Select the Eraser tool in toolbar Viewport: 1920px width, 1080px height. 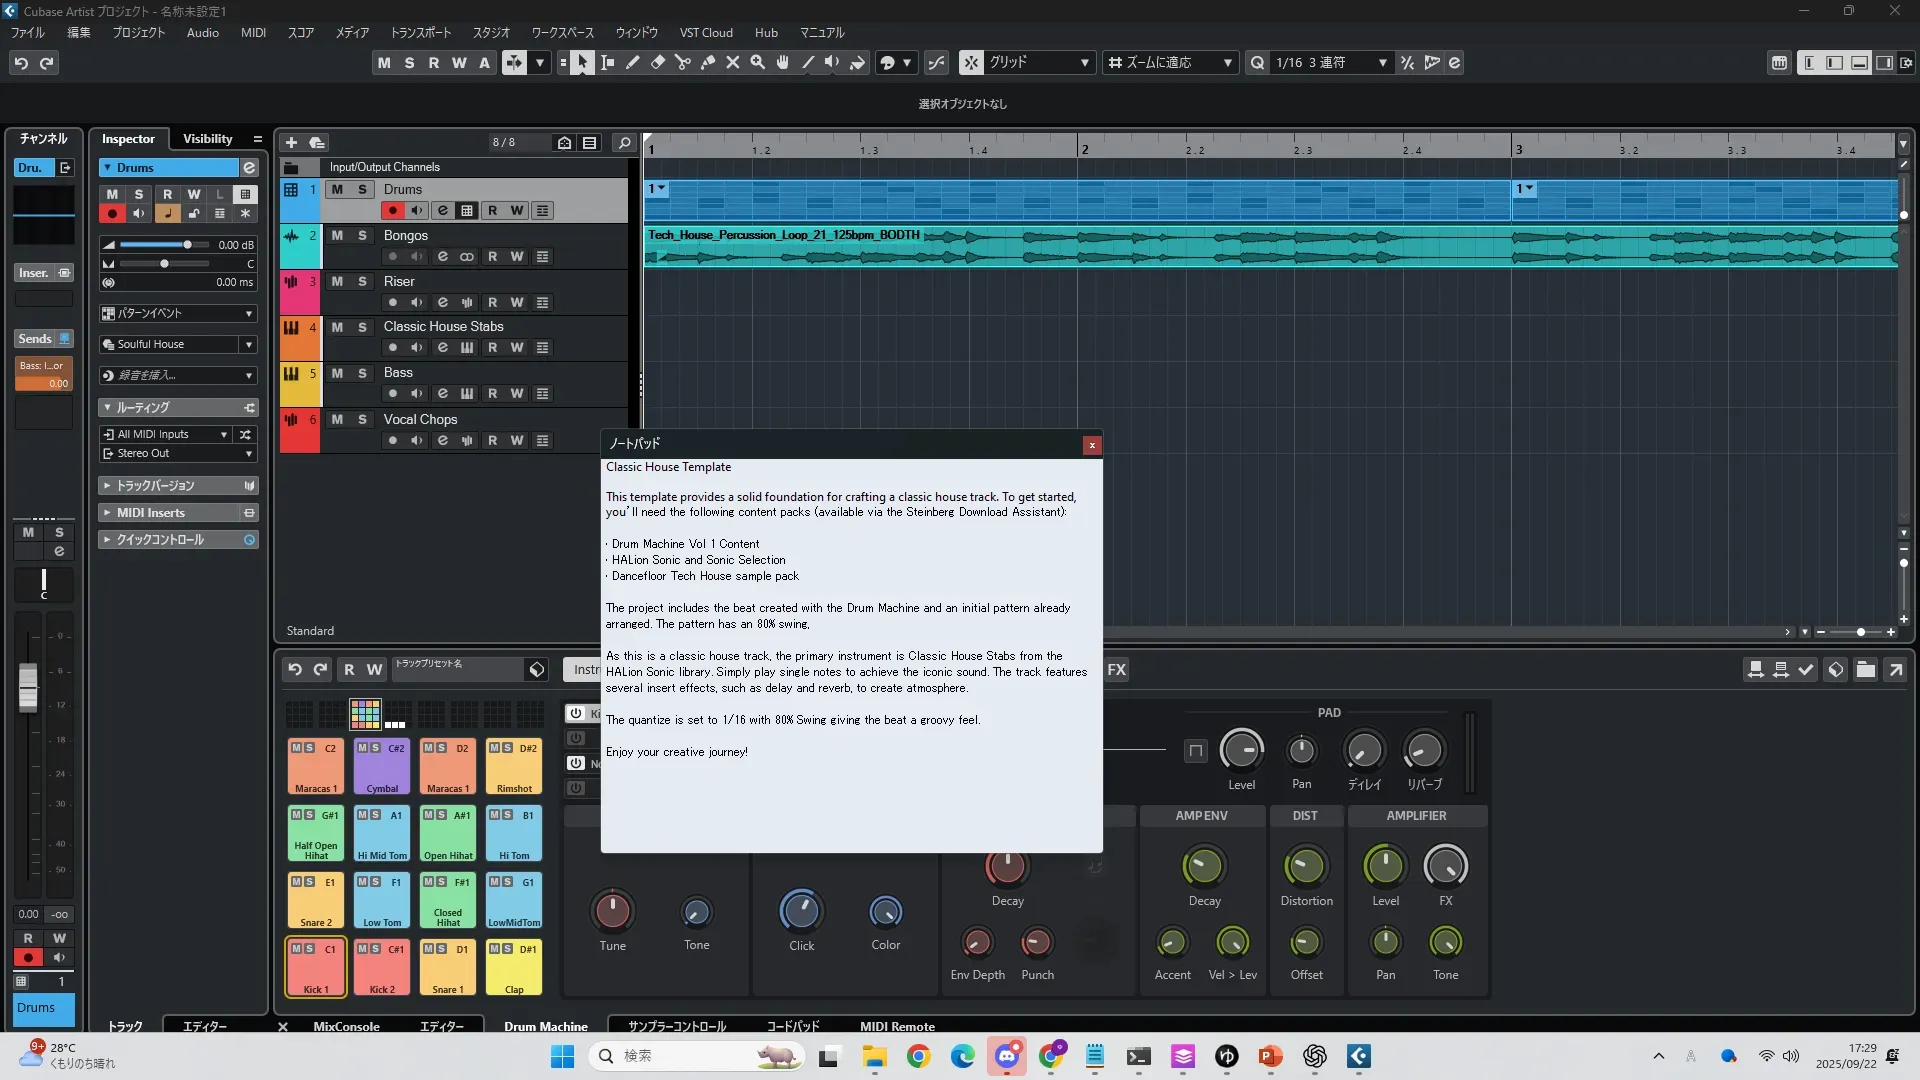(657, 62)
